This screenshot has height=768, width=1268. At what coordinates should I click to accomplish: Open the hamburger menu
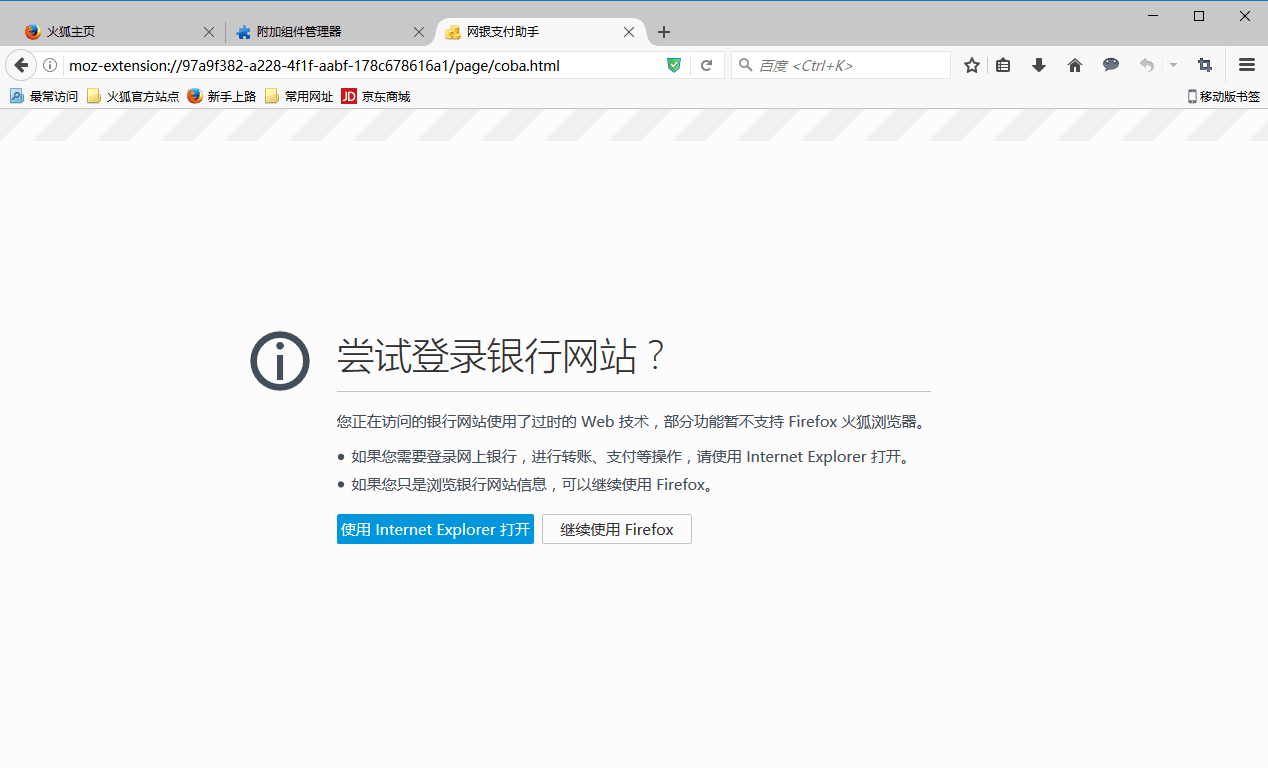click(1247, 65)
